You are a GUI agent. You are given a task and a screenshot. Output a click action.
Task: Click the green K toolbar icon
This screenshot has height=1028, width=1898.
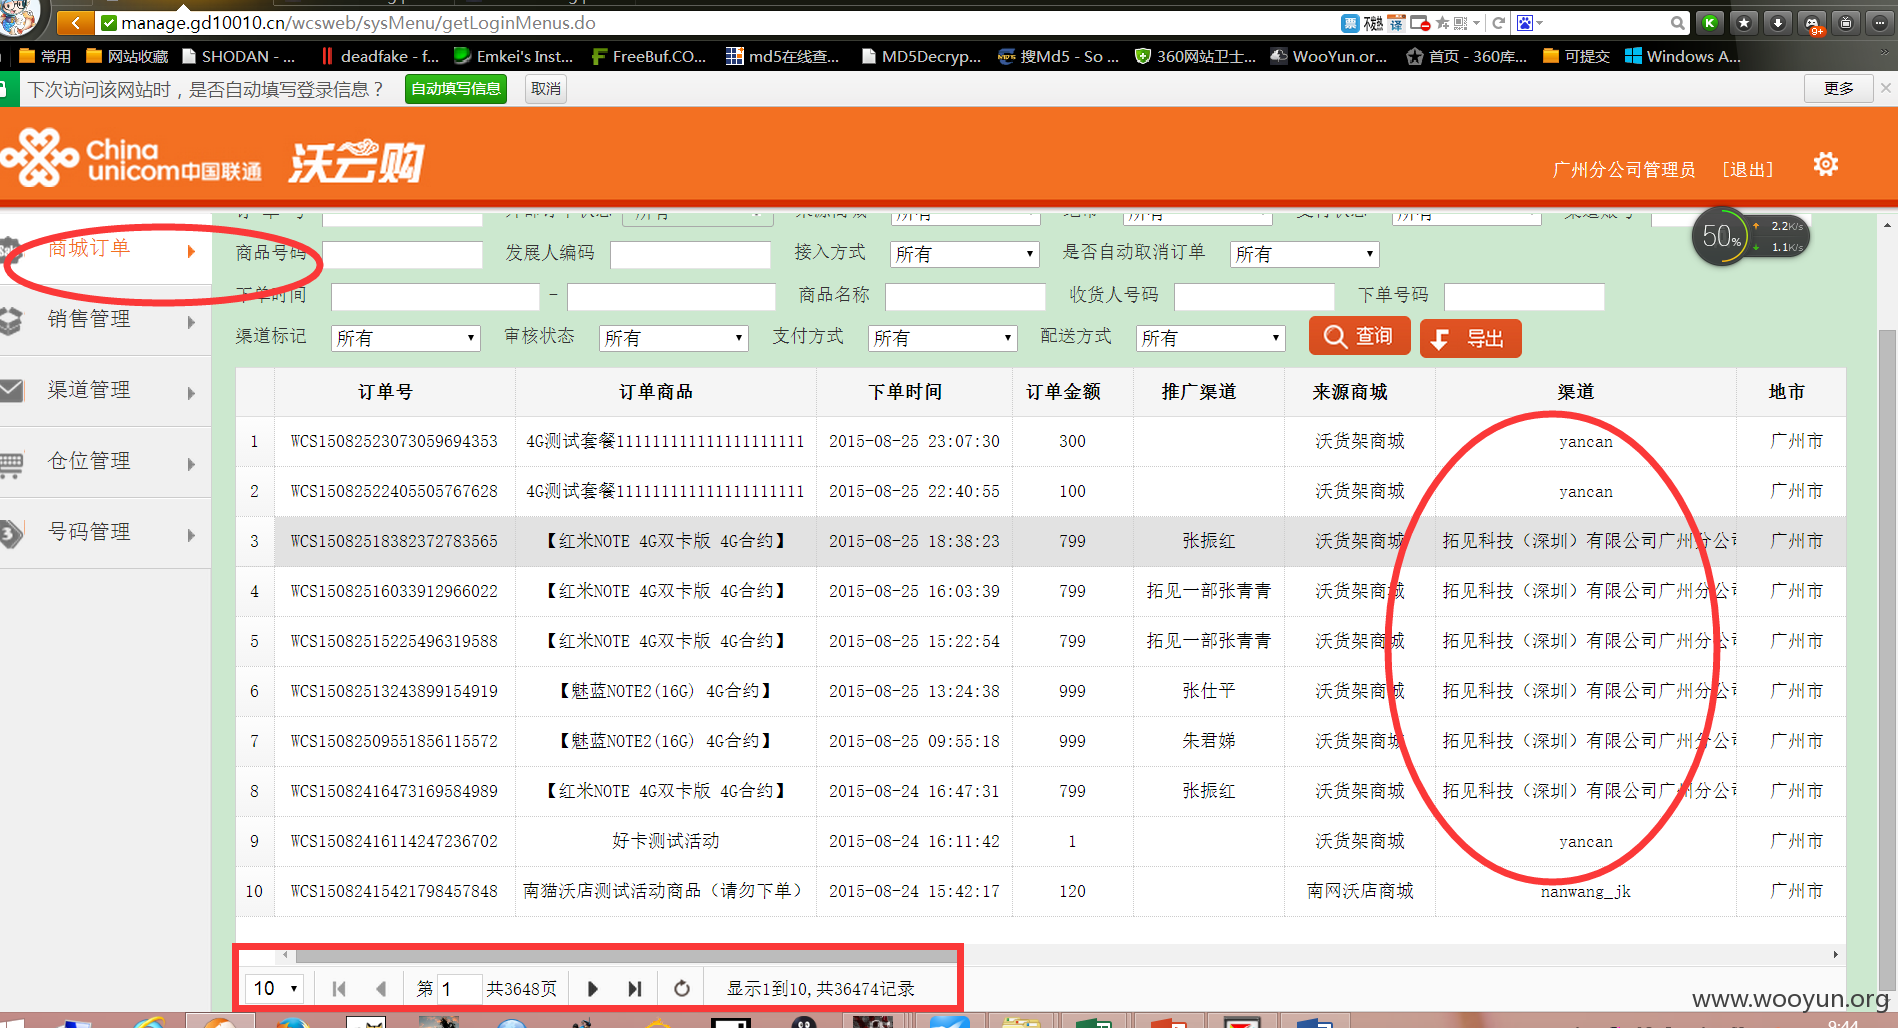1710,22
